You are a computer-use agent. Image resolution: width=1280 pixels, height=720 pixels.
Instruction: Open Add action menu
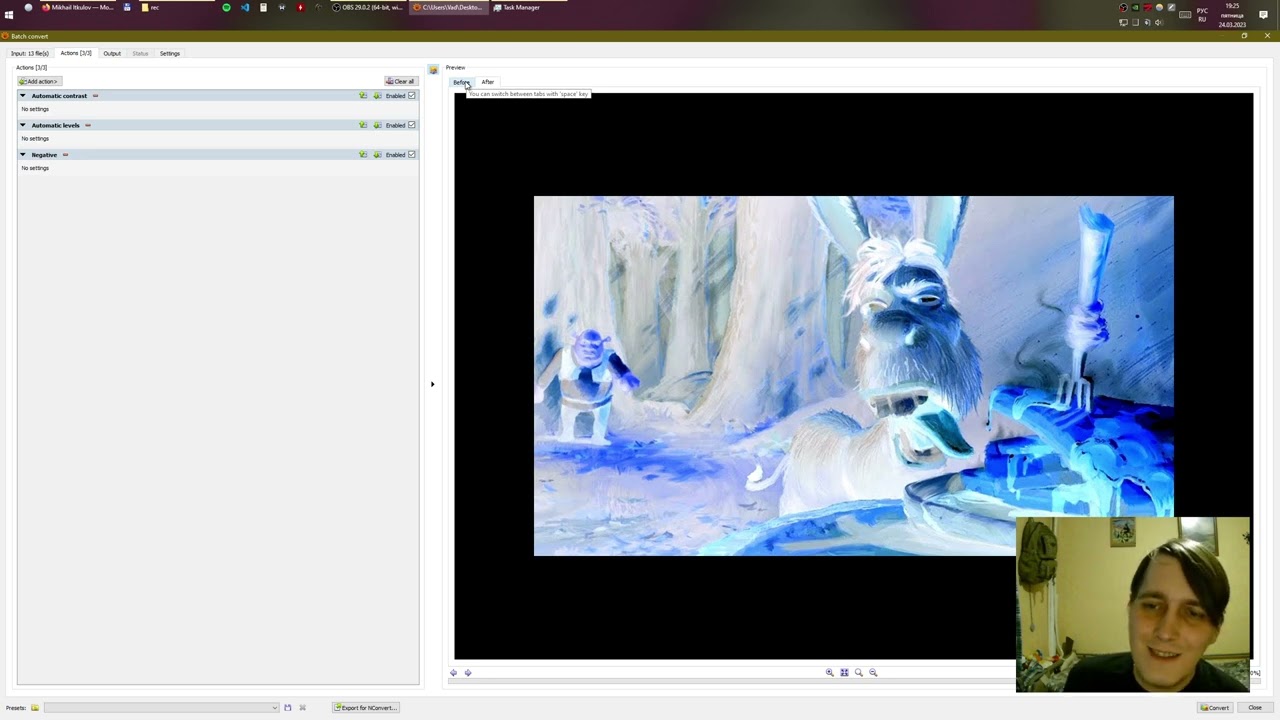39,81
